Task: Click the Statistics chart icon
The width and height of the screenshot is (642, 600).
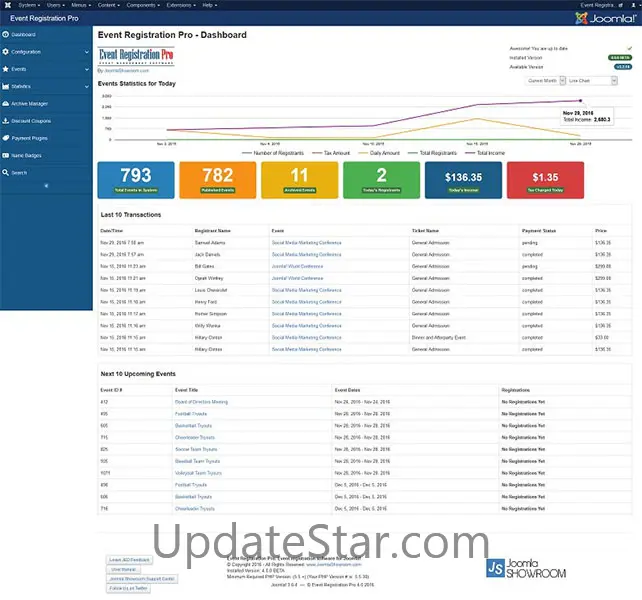Action: 5,86
